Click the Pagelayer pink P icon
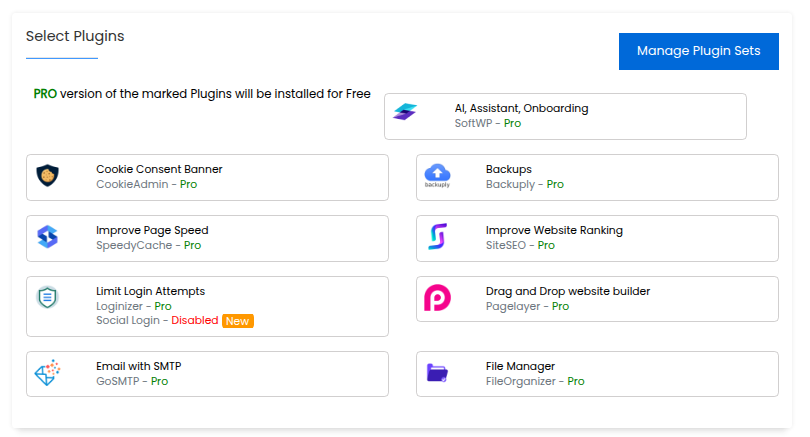The height and width of the screenshot is (437, 810). (438, 298)
